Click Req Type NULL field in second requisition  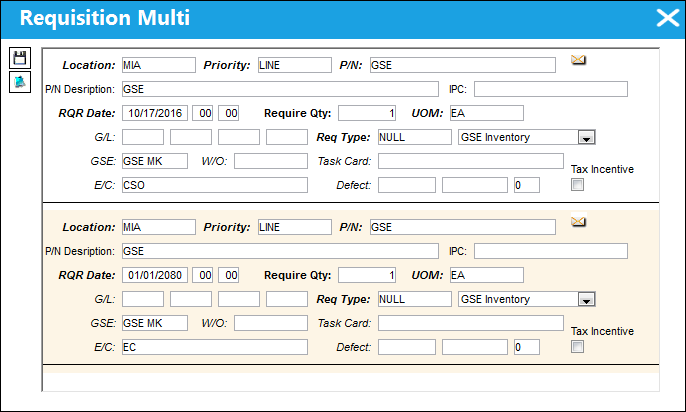[415, 300]
